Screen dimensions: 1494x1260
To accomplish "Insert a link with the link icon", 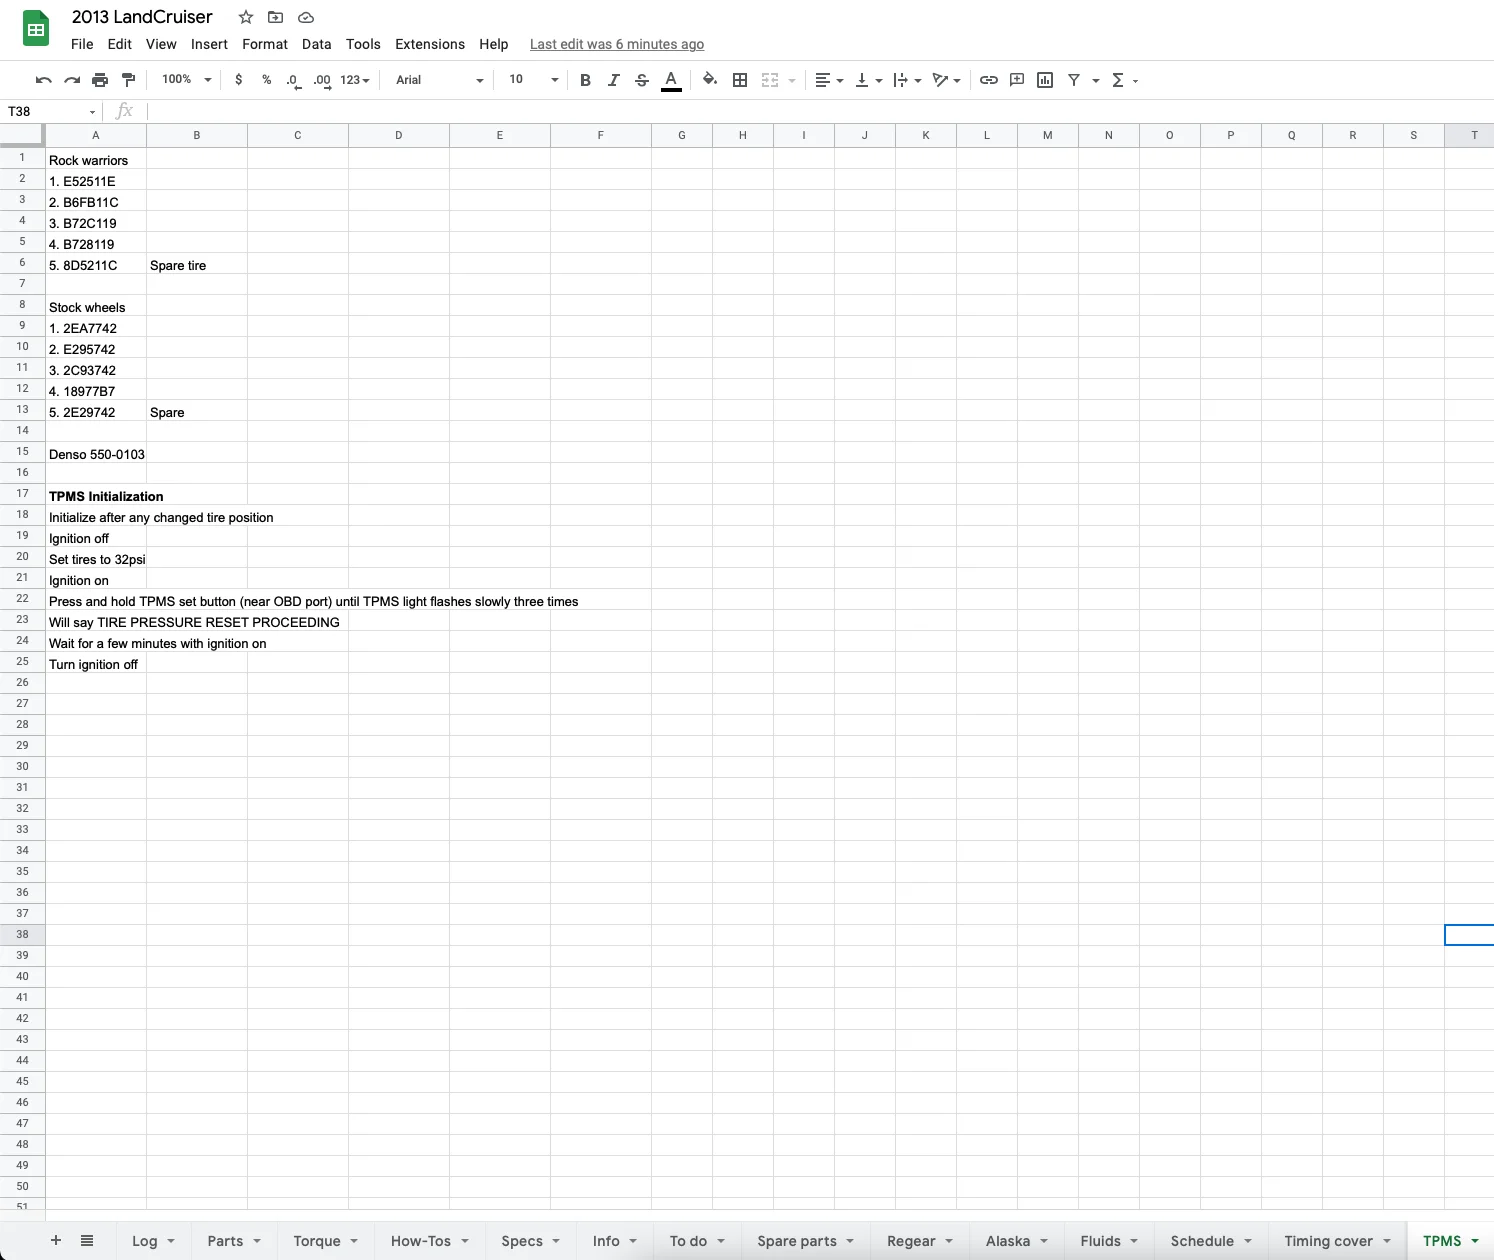I will [988, 80].
